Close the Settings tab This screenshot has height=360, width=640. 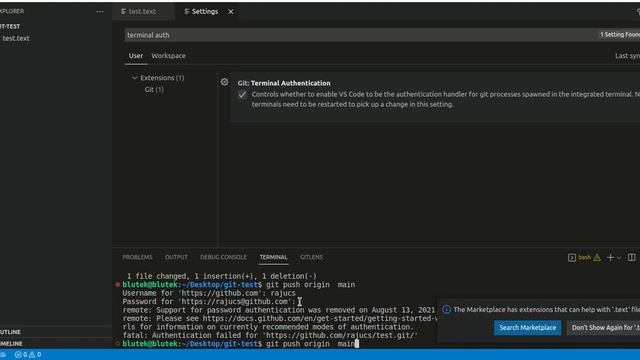pos(231,12)
